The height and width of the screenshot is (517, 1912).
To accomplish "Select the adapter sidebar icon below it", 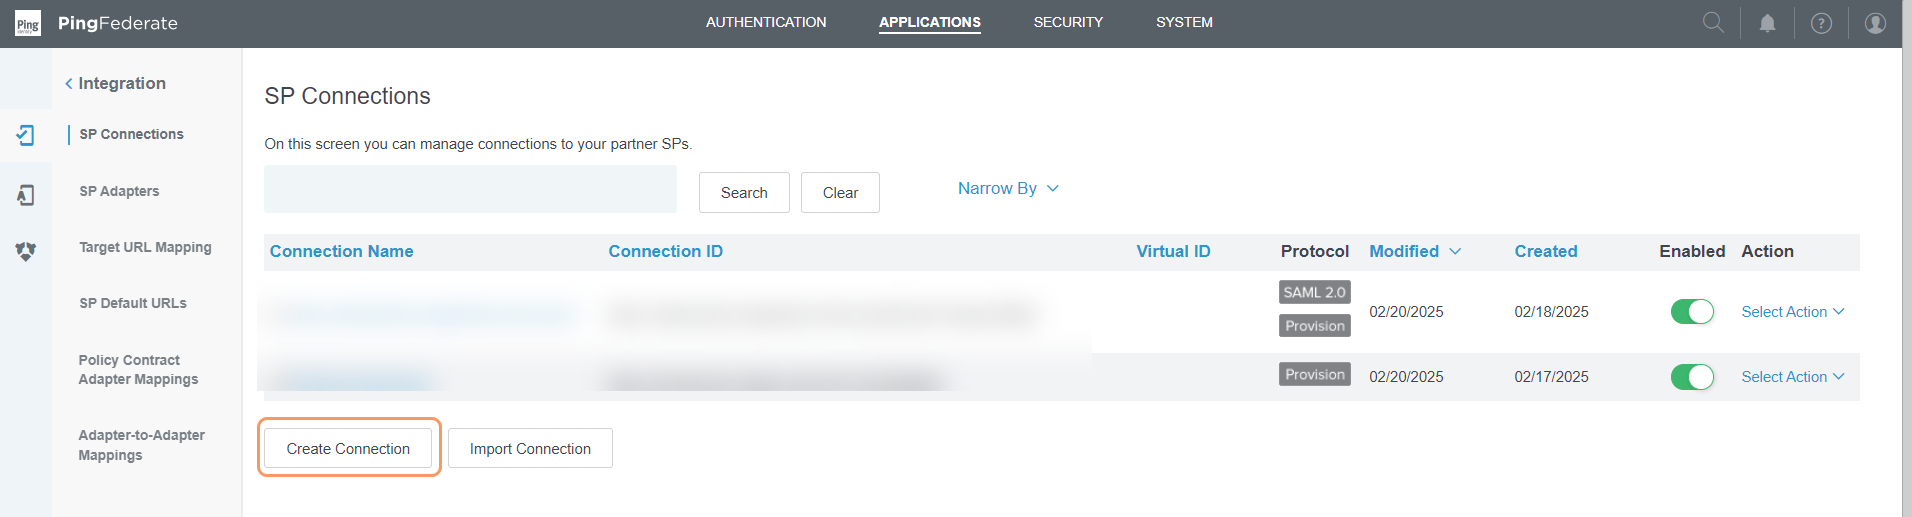I will point(26,195).
